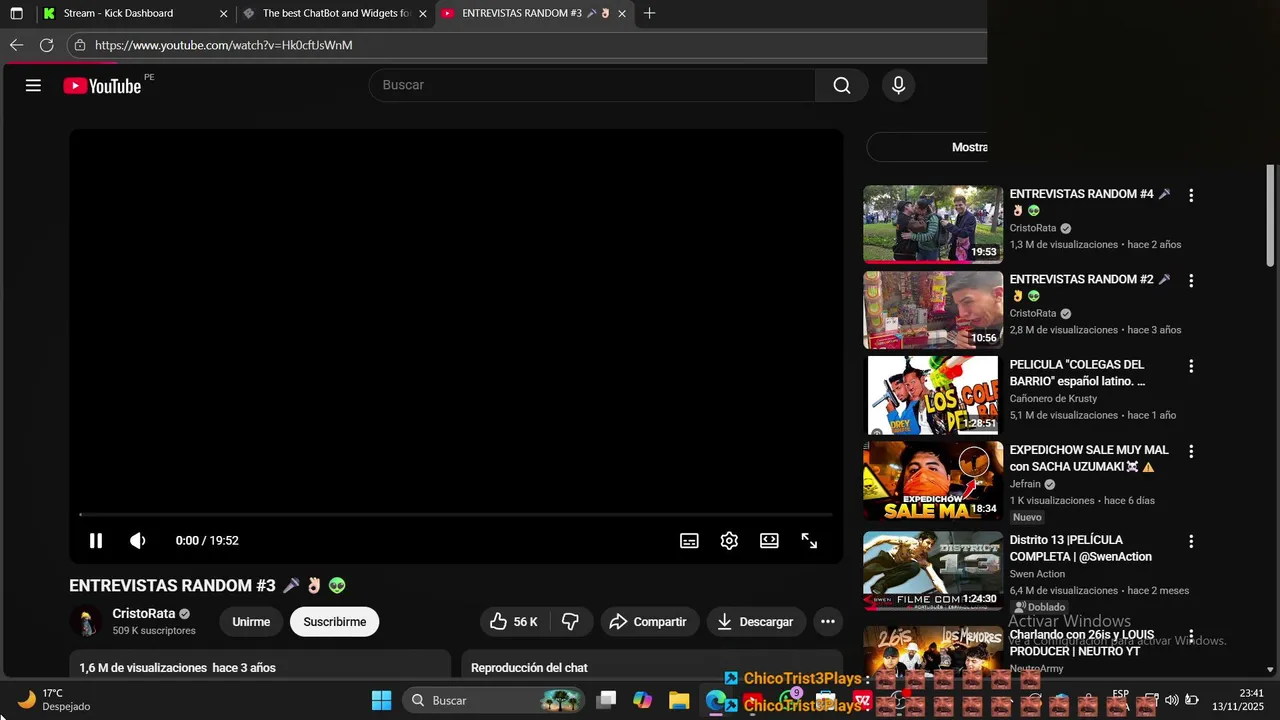Click Swen Action channel name

tap(1037, 574)
